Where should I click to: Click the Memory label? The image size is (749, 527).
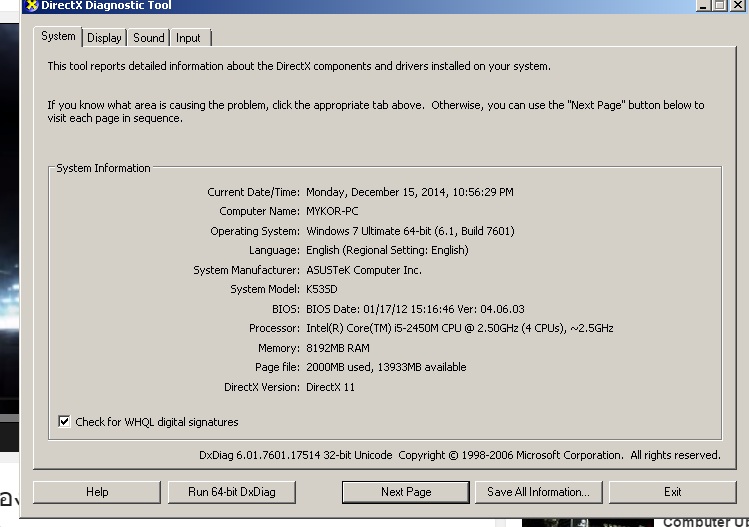pos(279,348)
